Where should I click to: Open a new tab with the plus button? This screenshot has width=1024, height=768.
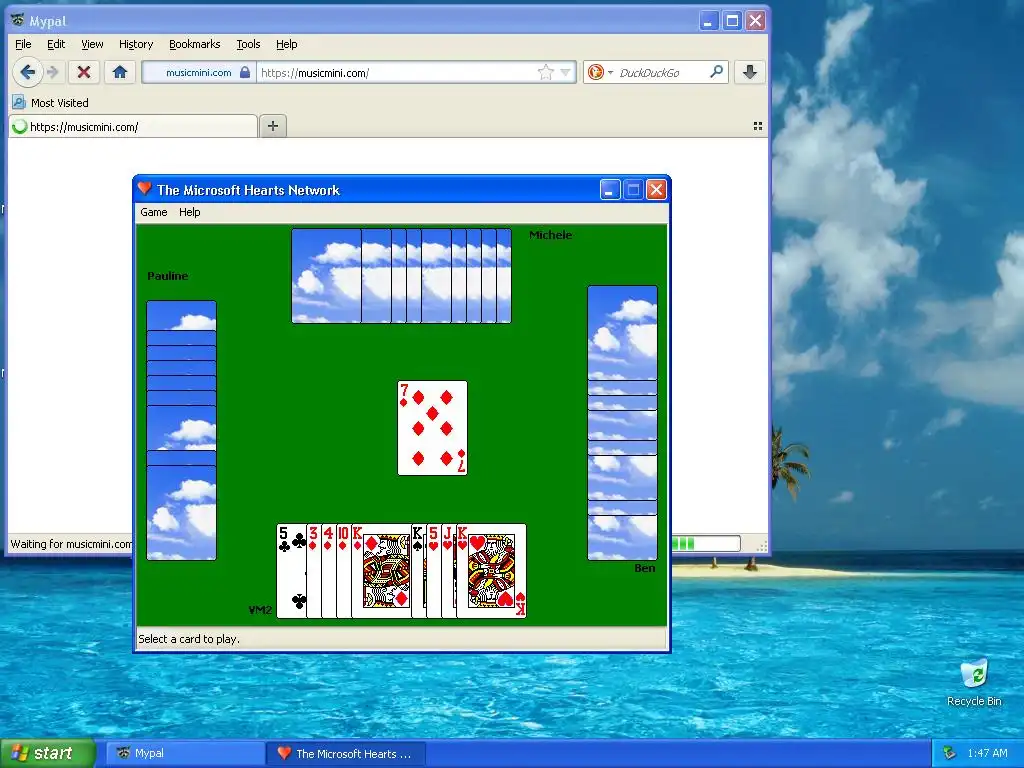click(x=273, y=126)
